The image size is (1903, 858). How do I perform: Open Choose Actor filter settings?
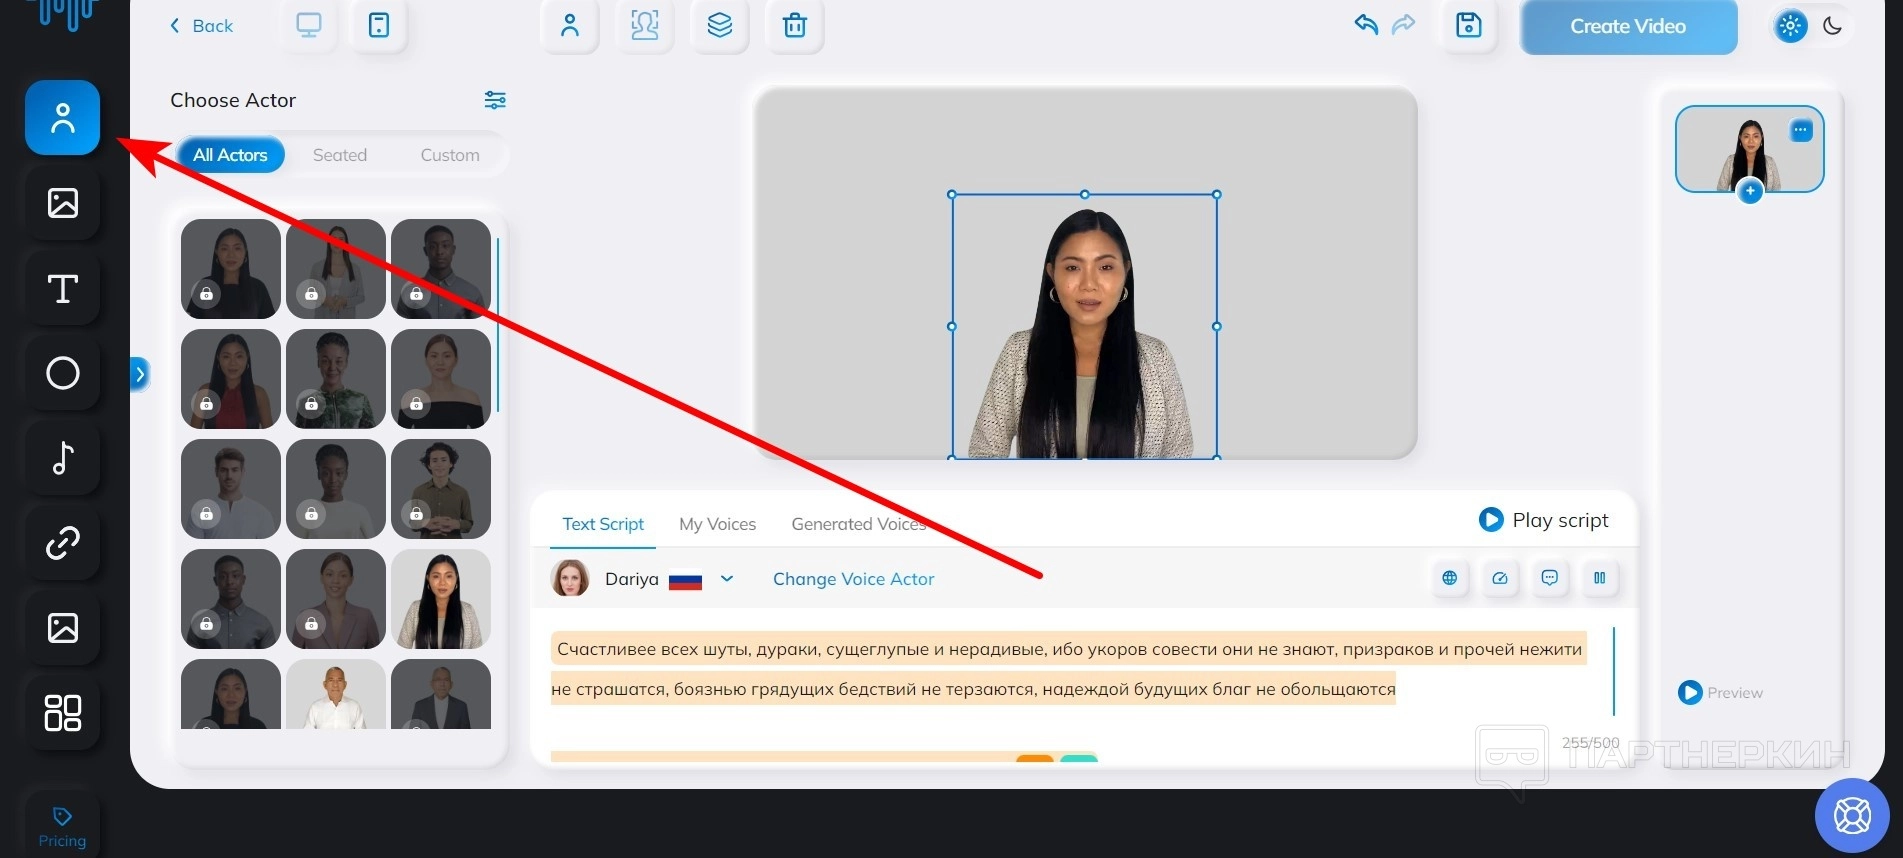pos(495,100)
